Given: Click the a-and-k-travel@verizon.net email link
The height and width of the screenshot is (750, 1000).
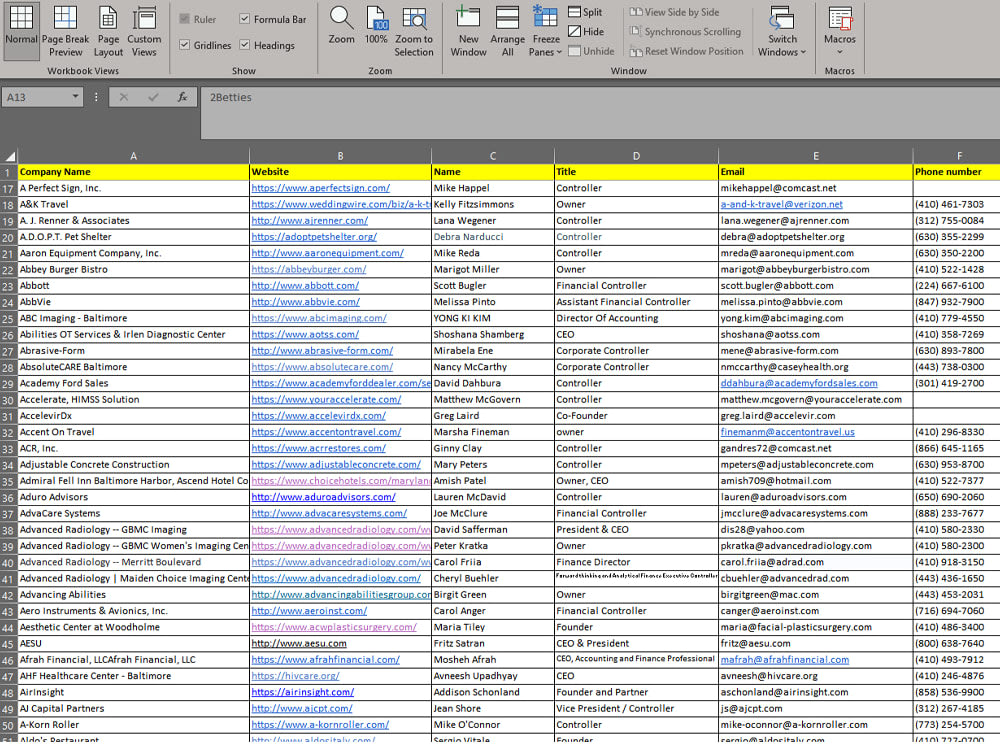Looking at the screenshot, I should pos(781,204).
